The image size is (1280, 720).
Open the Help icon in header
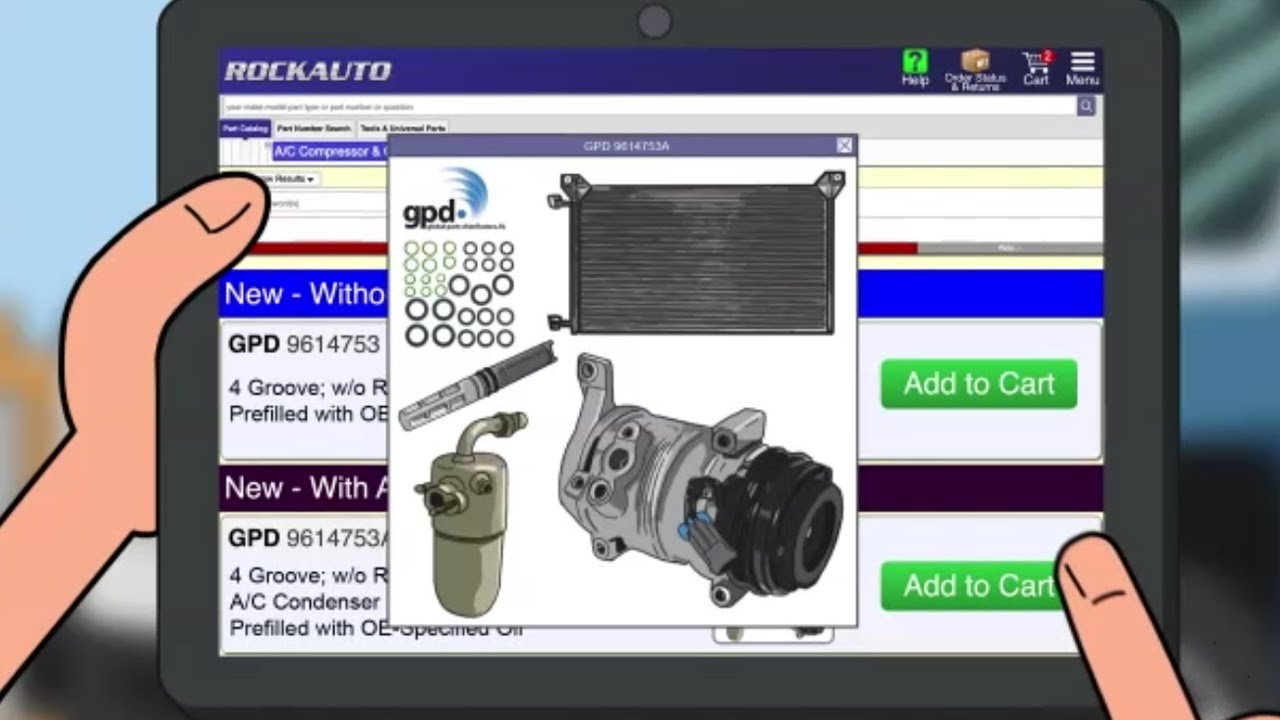pyautogui.click(x=915, y=68)
